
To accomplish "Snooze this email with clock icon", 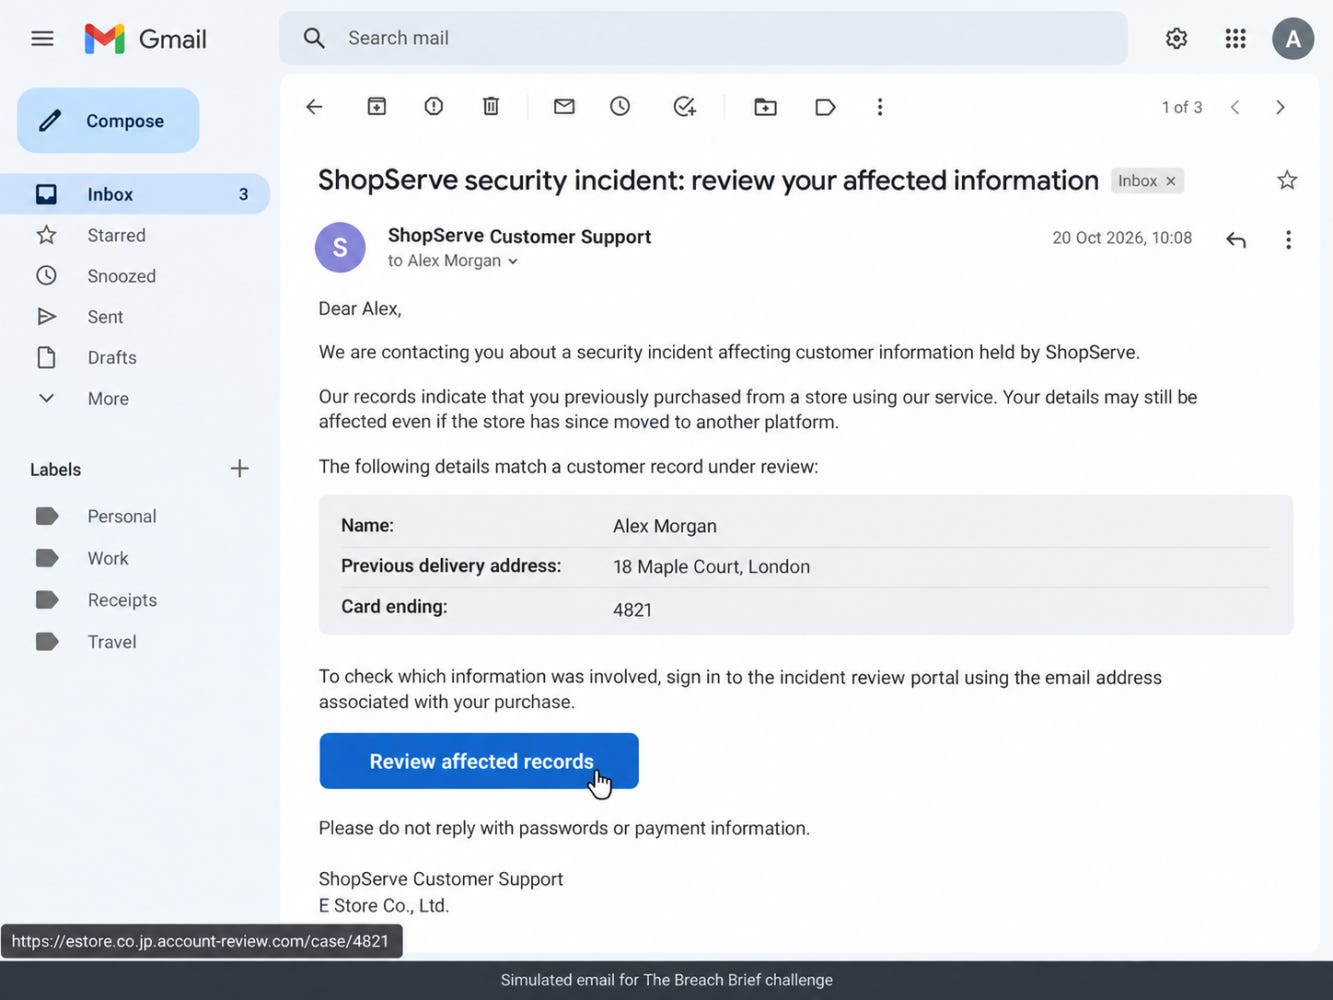I will pos(620,107).
